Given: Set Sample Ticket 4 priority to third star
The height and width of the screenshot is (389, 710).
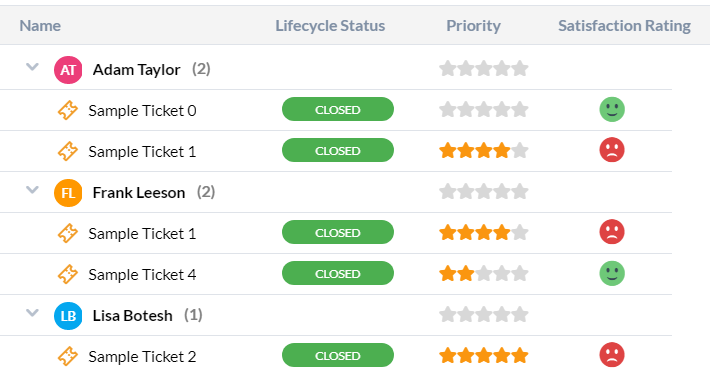Looking at the screenshot, I should click(x=484, y=273).
